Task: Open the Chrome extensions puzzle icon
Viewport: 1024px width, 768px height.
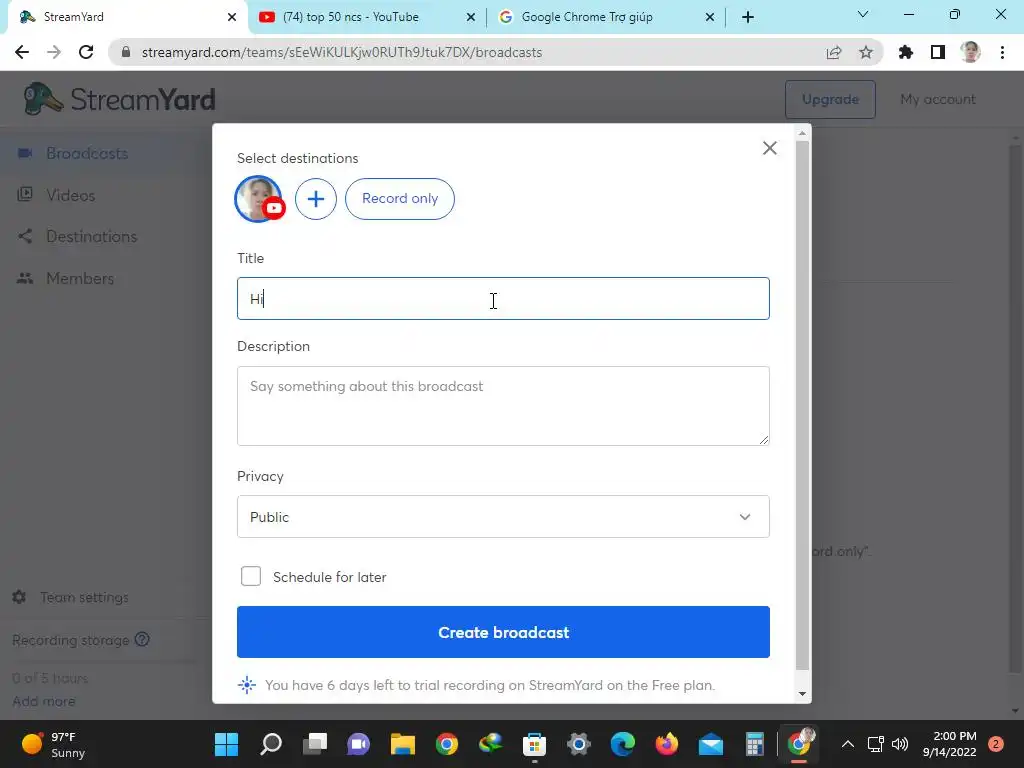Action: 905,52
